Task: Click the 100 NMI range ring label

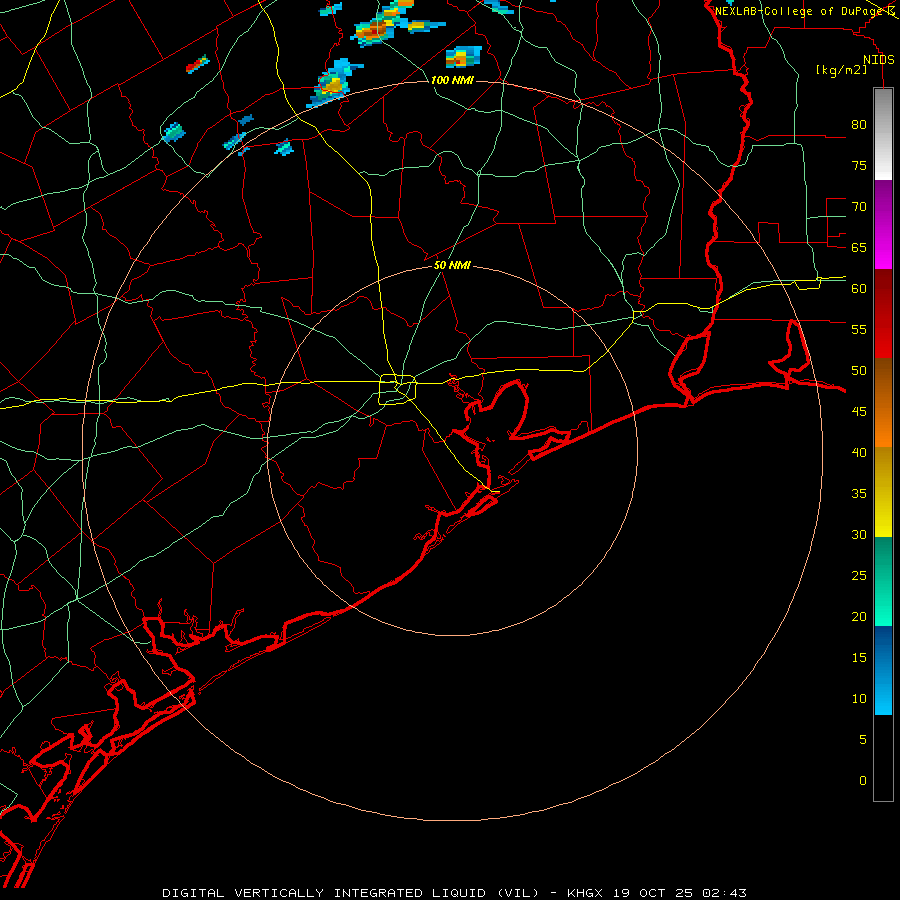Action: pyautogui.click(x=452, y=80)
